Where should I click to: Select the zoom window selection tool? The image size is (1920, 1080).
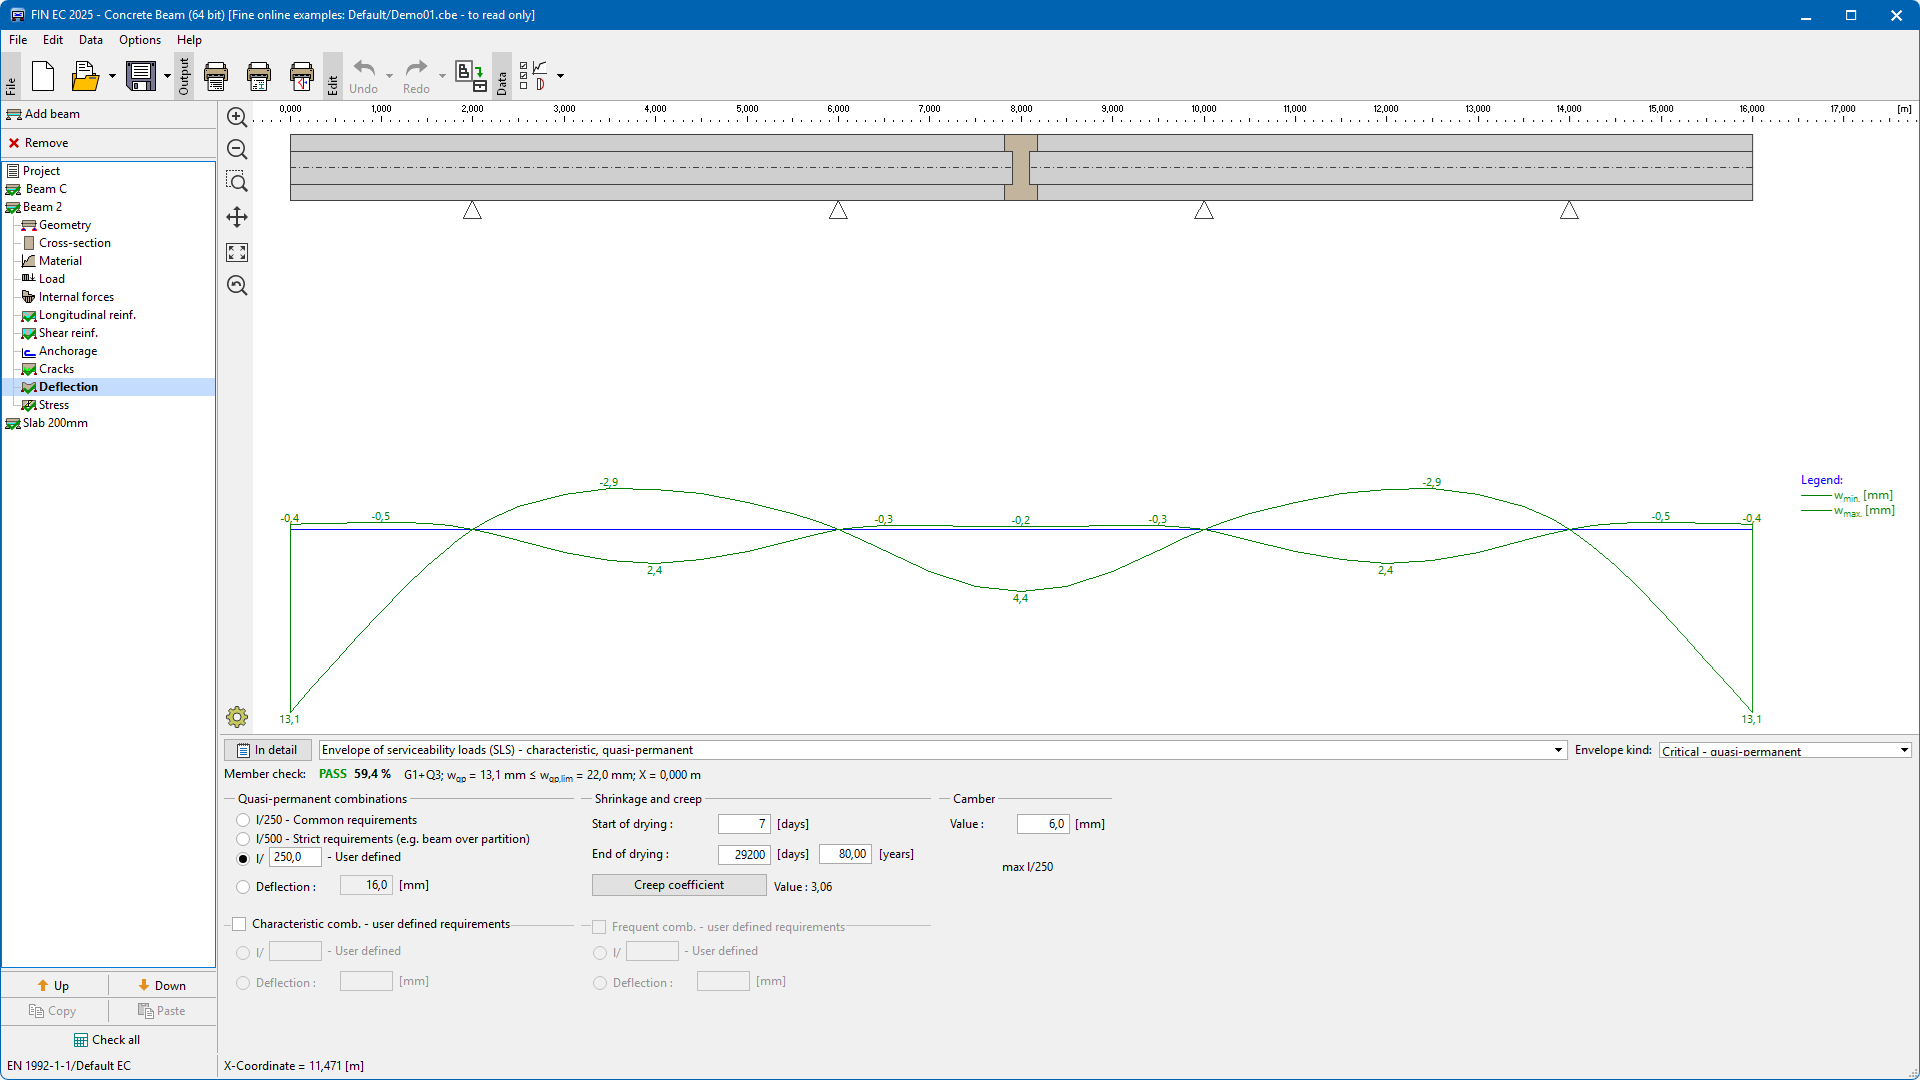pyautogui.click(x=237, y=182)
